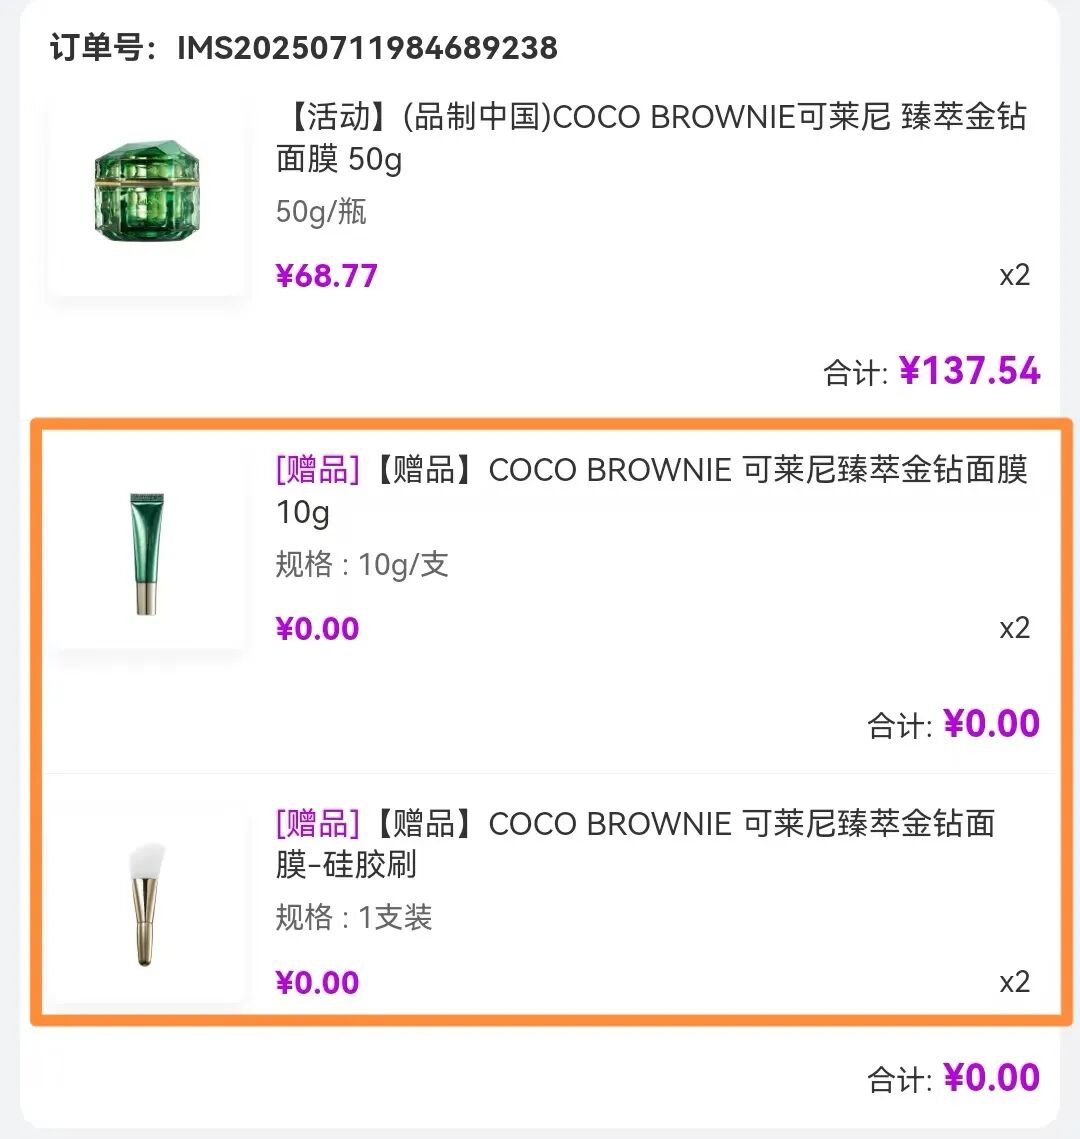This screenshot has height=1139, width=1080.
Task: Click the ¥0.00 price of the 10g gift
Action: pyautogui.click(x=317, y=629)
